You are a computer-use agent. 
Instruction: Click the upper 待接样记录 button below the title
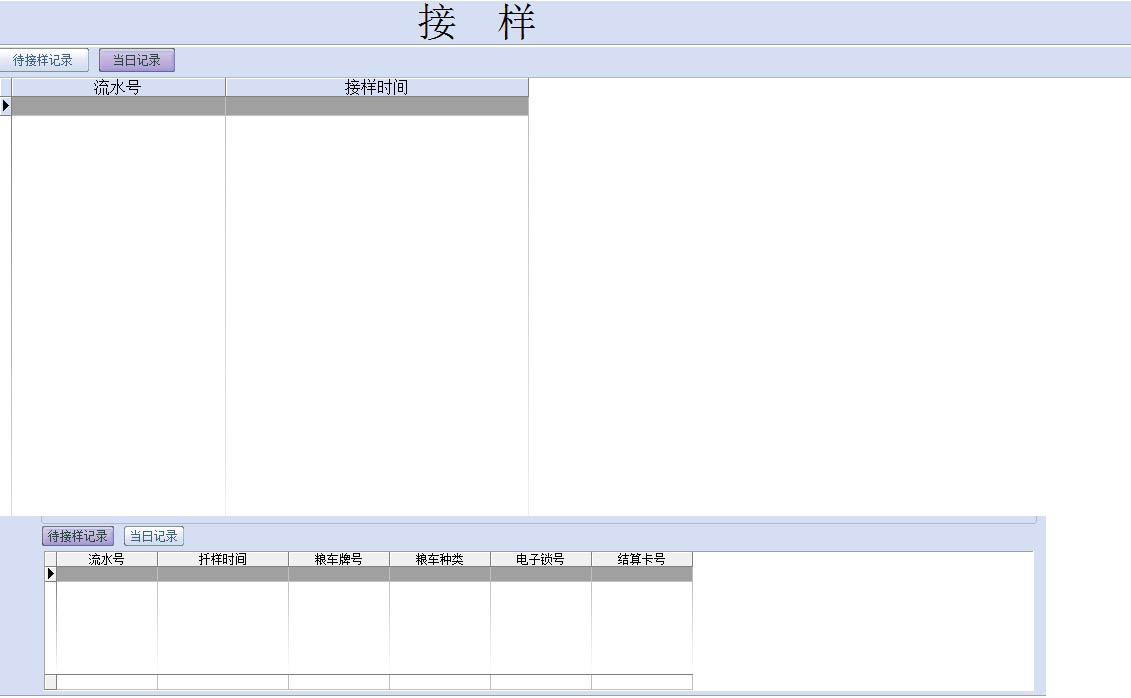(44, 60)
